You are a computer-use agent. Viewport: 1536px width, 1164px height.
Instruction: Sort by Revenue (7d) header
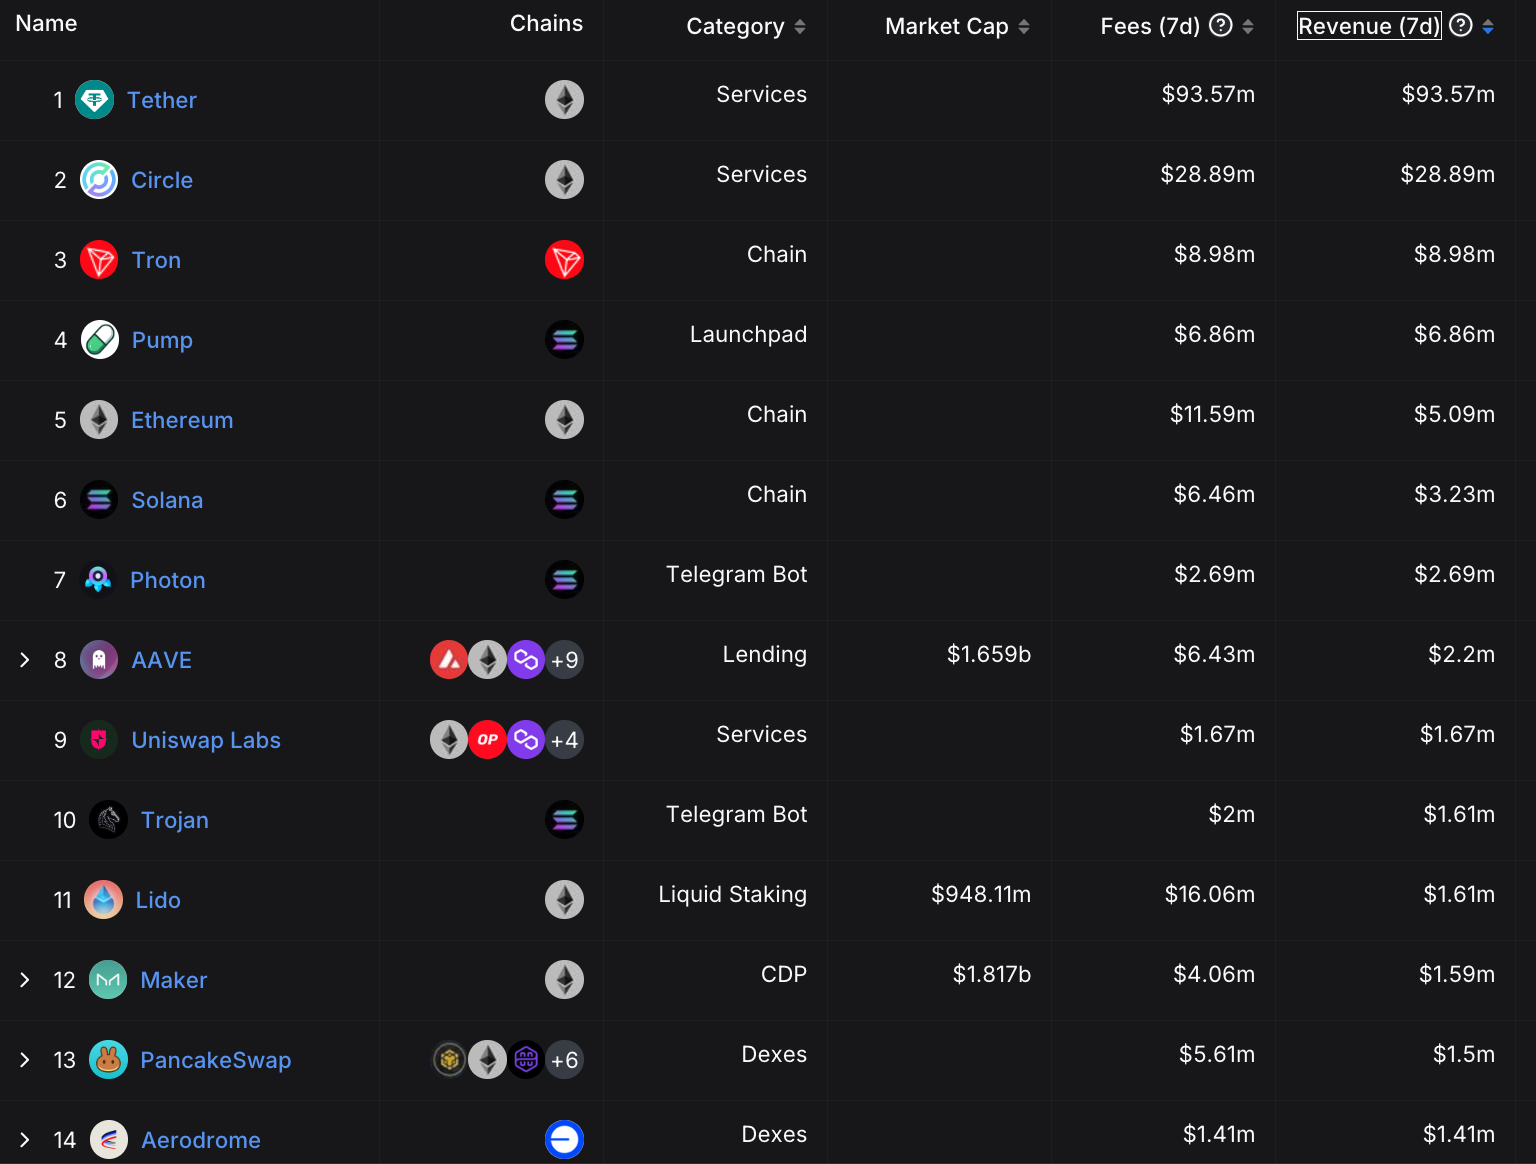click(1368, 26)
